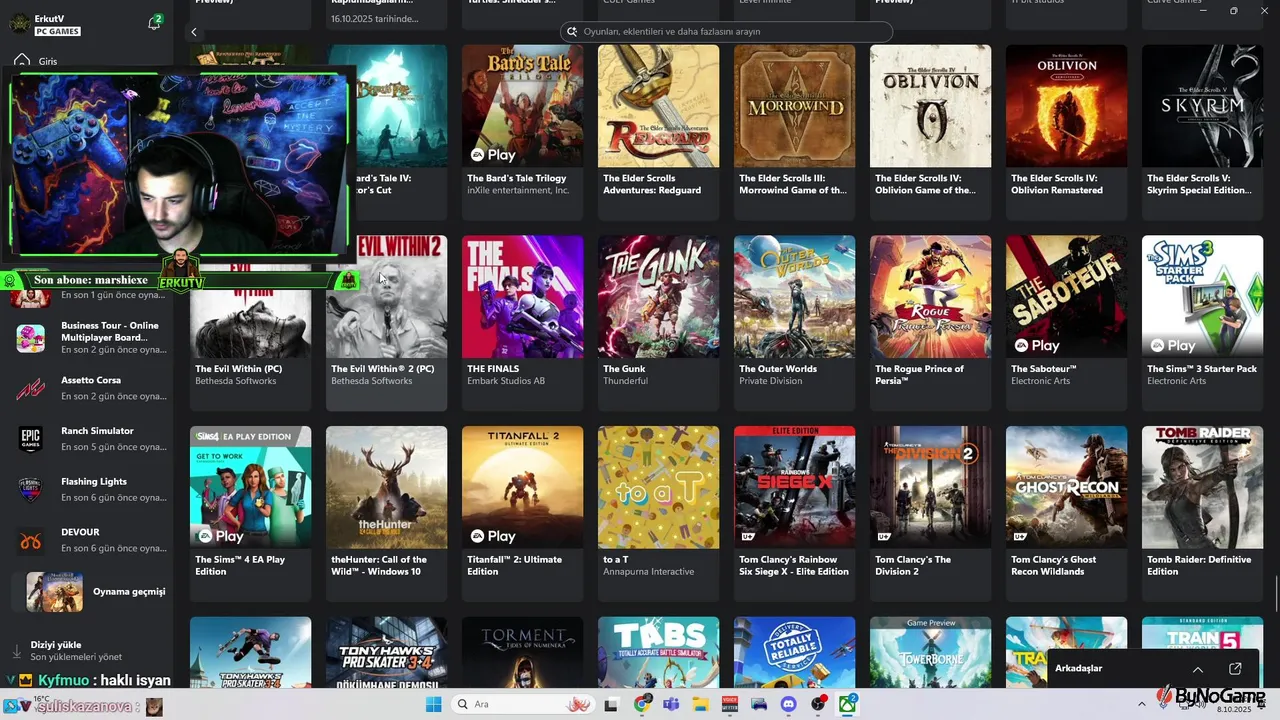This screenshot has height=720, width=1280.
Task: Open The Gunk game tile
Action: click(658, 323)
